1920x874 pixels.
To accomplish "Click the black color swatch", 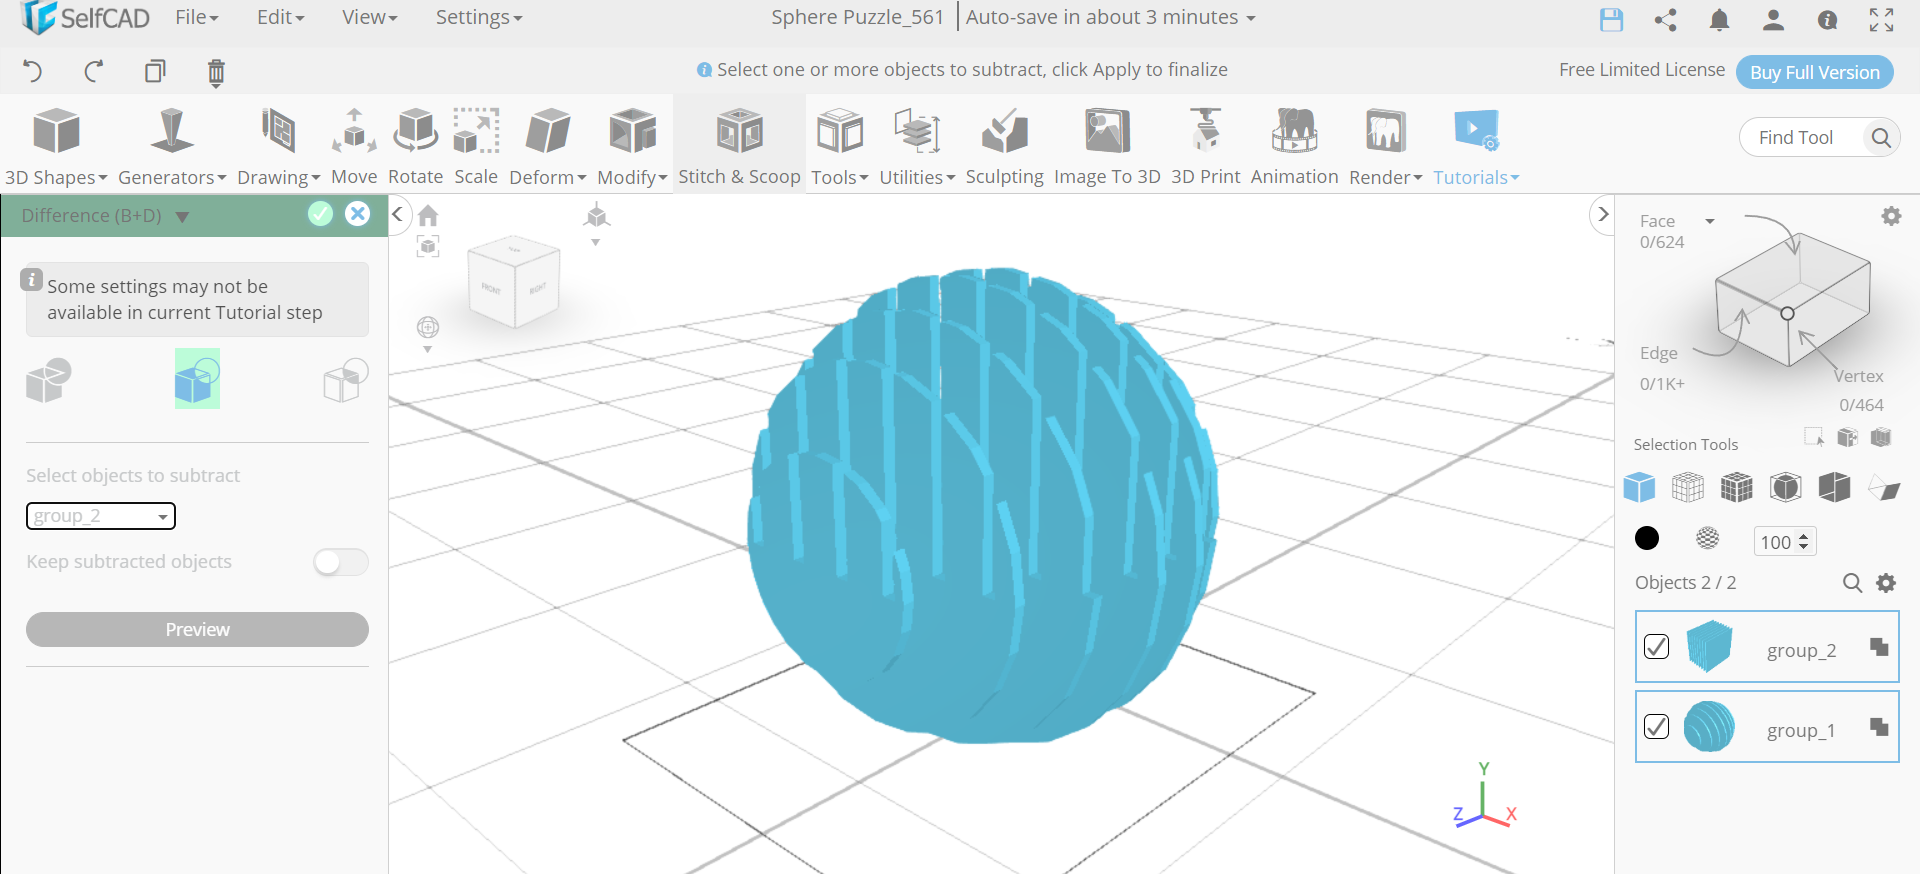I will click(x=1647, y=539).
